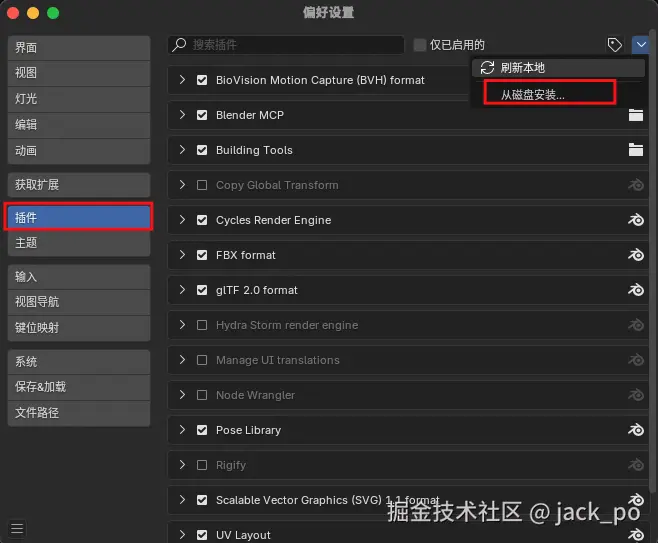This screenshot has width=658, height=543.
Task: Open 输入 preferences section
Action: [x=79, y=277]
